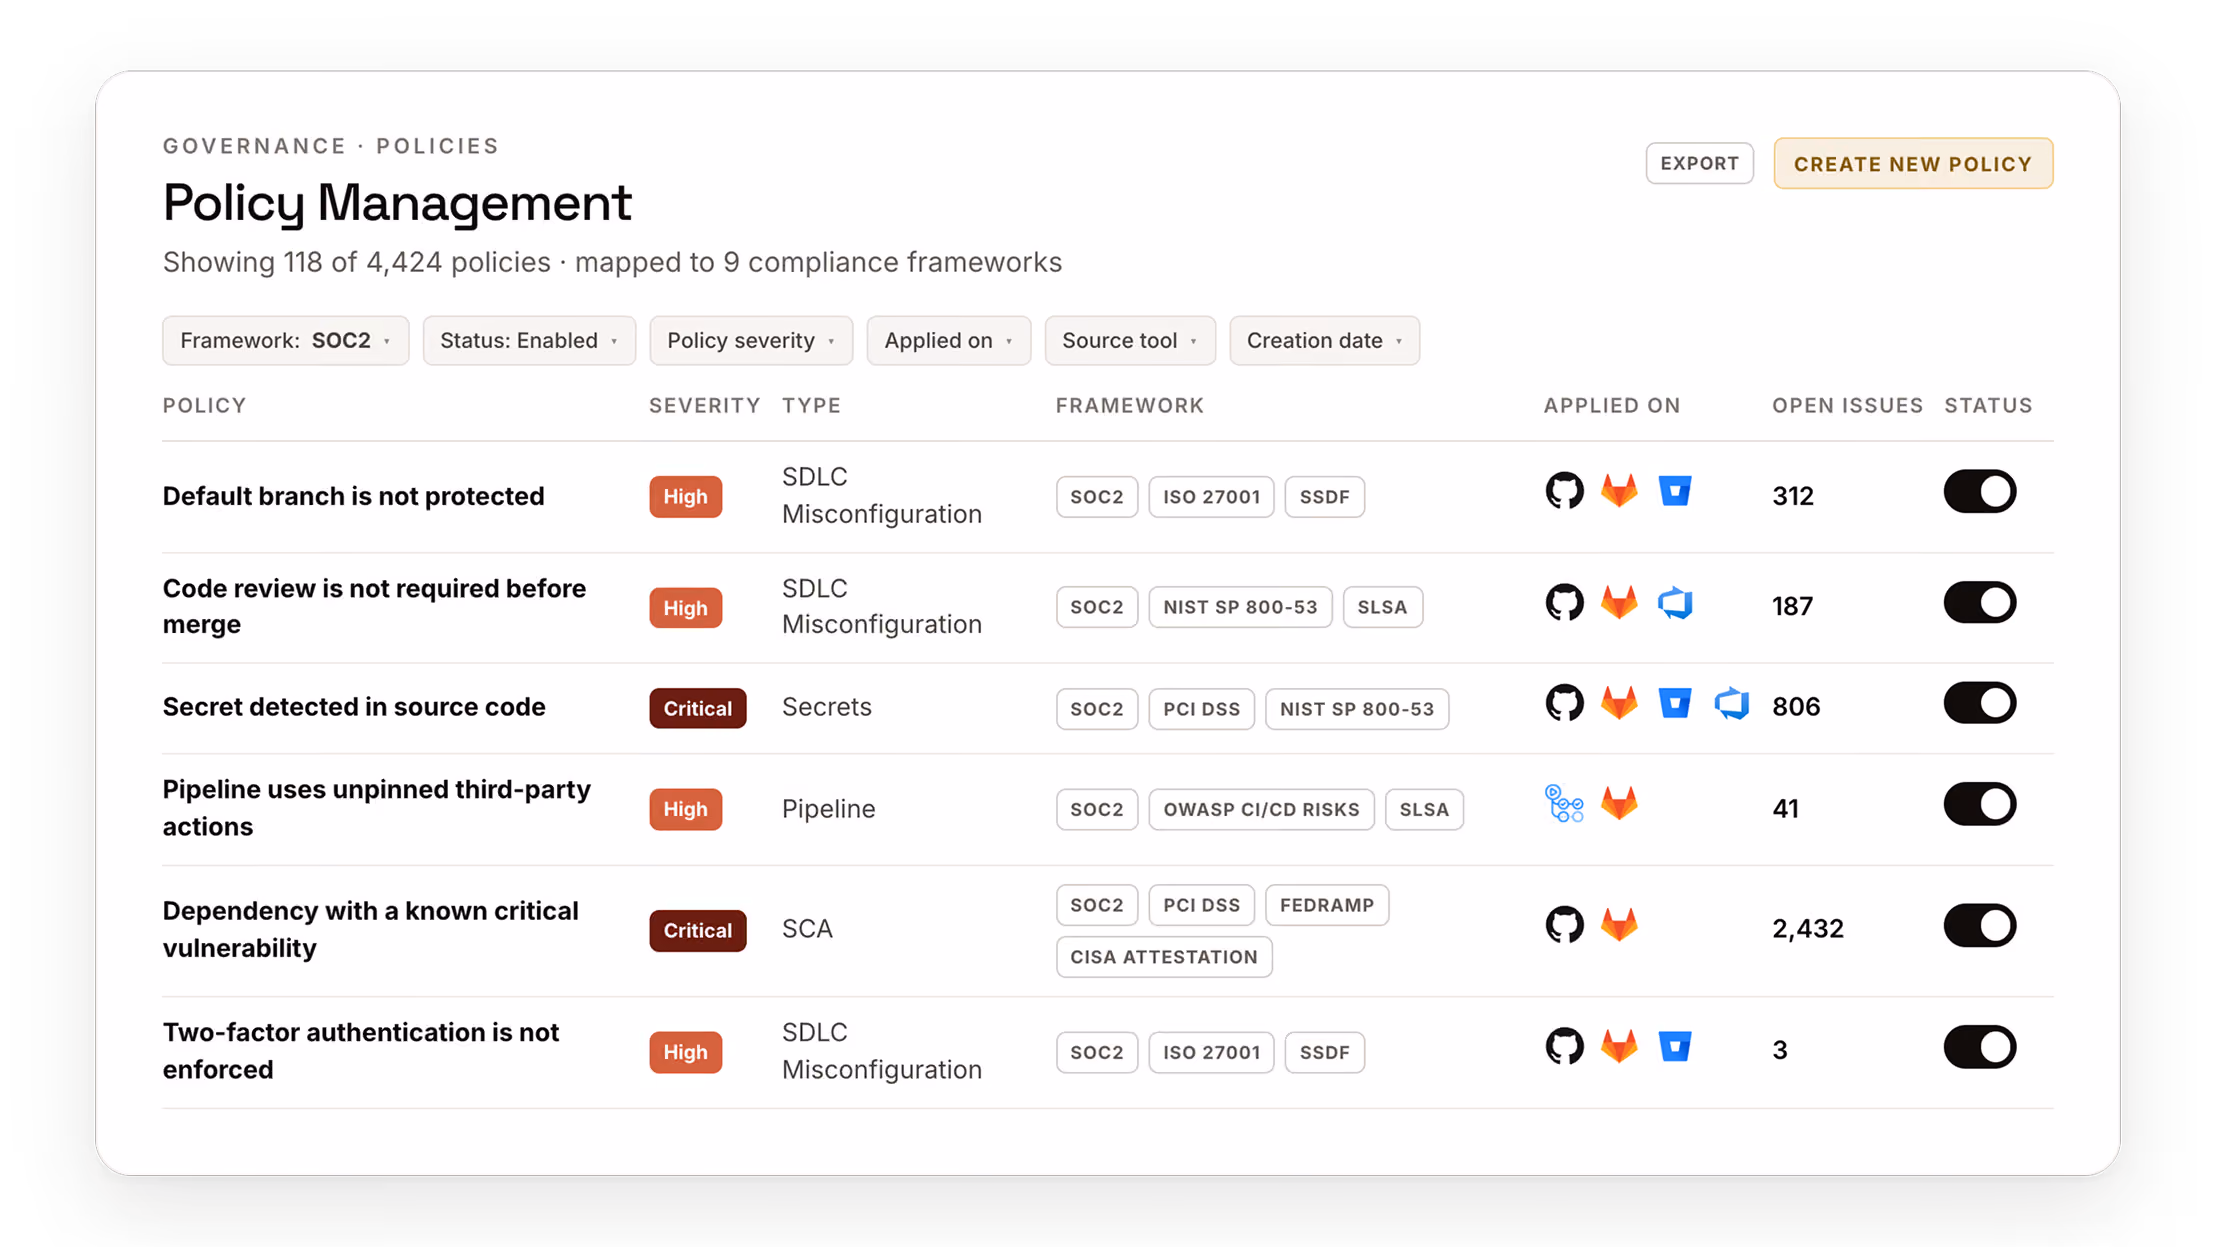Expand the Policy severity filter
This screenshot has width=2216, height=1247.
coord(751,341)
